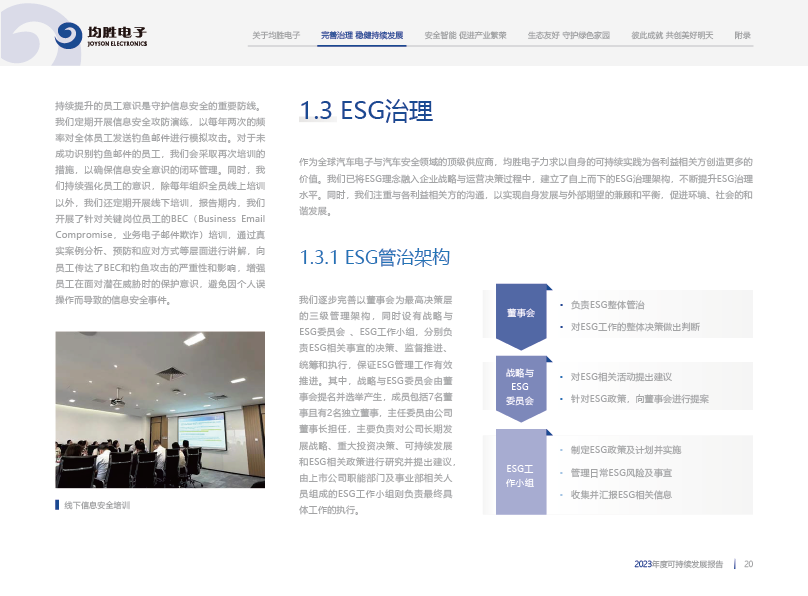Click the 战略与ESG委员会 diagram block

[x=520, y=387]
